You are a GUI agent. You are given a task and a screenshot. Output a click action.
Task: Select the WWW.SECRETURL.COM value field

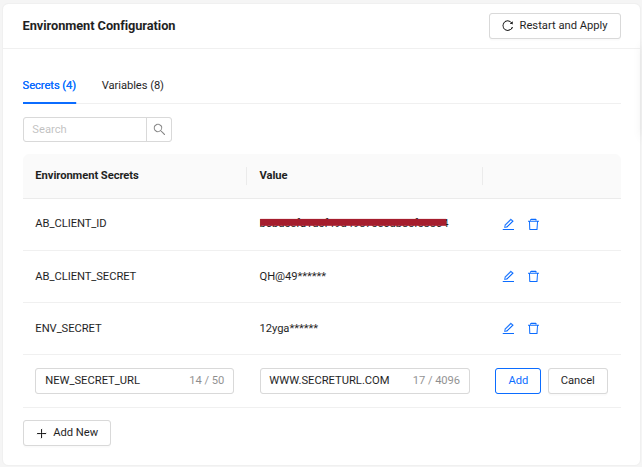(x=335, y=381)
